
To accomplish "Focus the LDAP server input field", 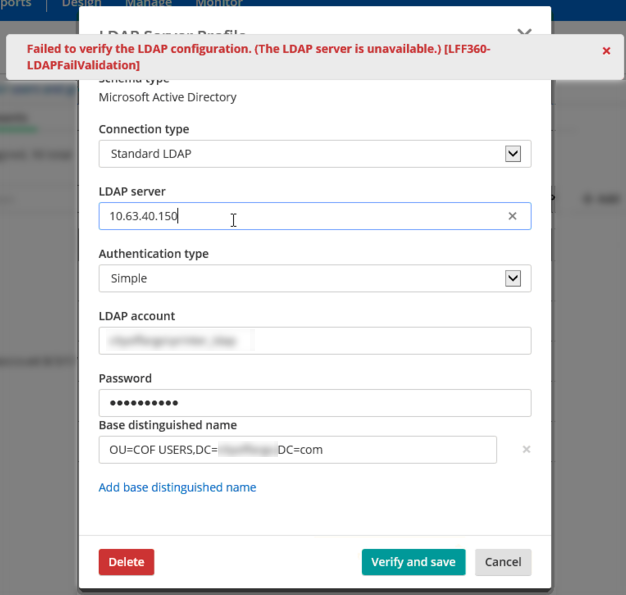I will [300, 216].
